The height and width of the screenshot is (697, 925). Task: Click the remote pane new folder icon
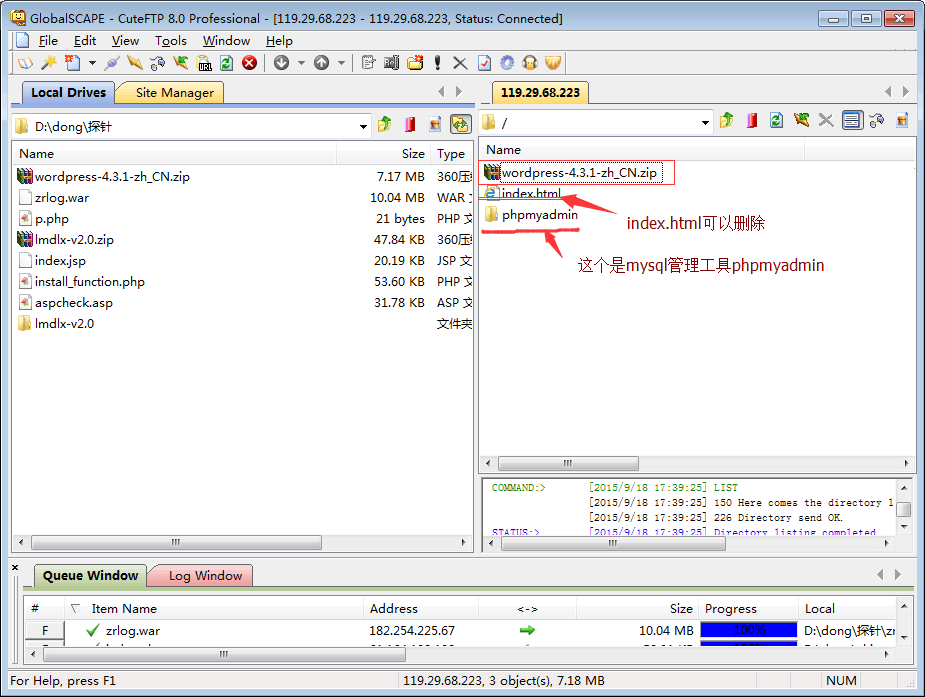[x=902, y=121]
